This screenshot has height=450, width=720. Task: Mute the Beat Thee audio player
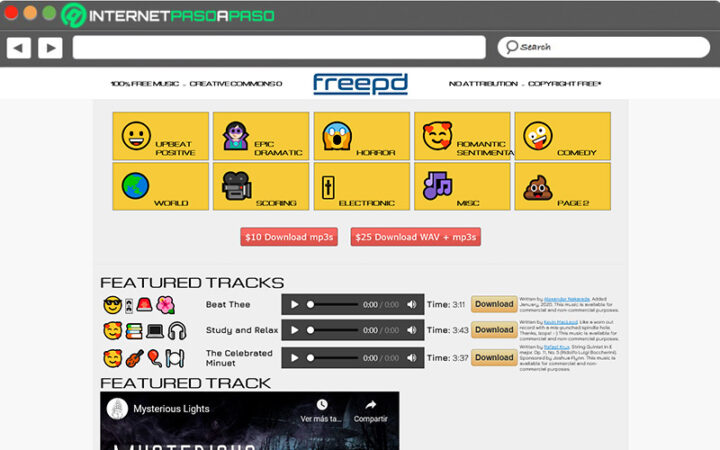412,304
